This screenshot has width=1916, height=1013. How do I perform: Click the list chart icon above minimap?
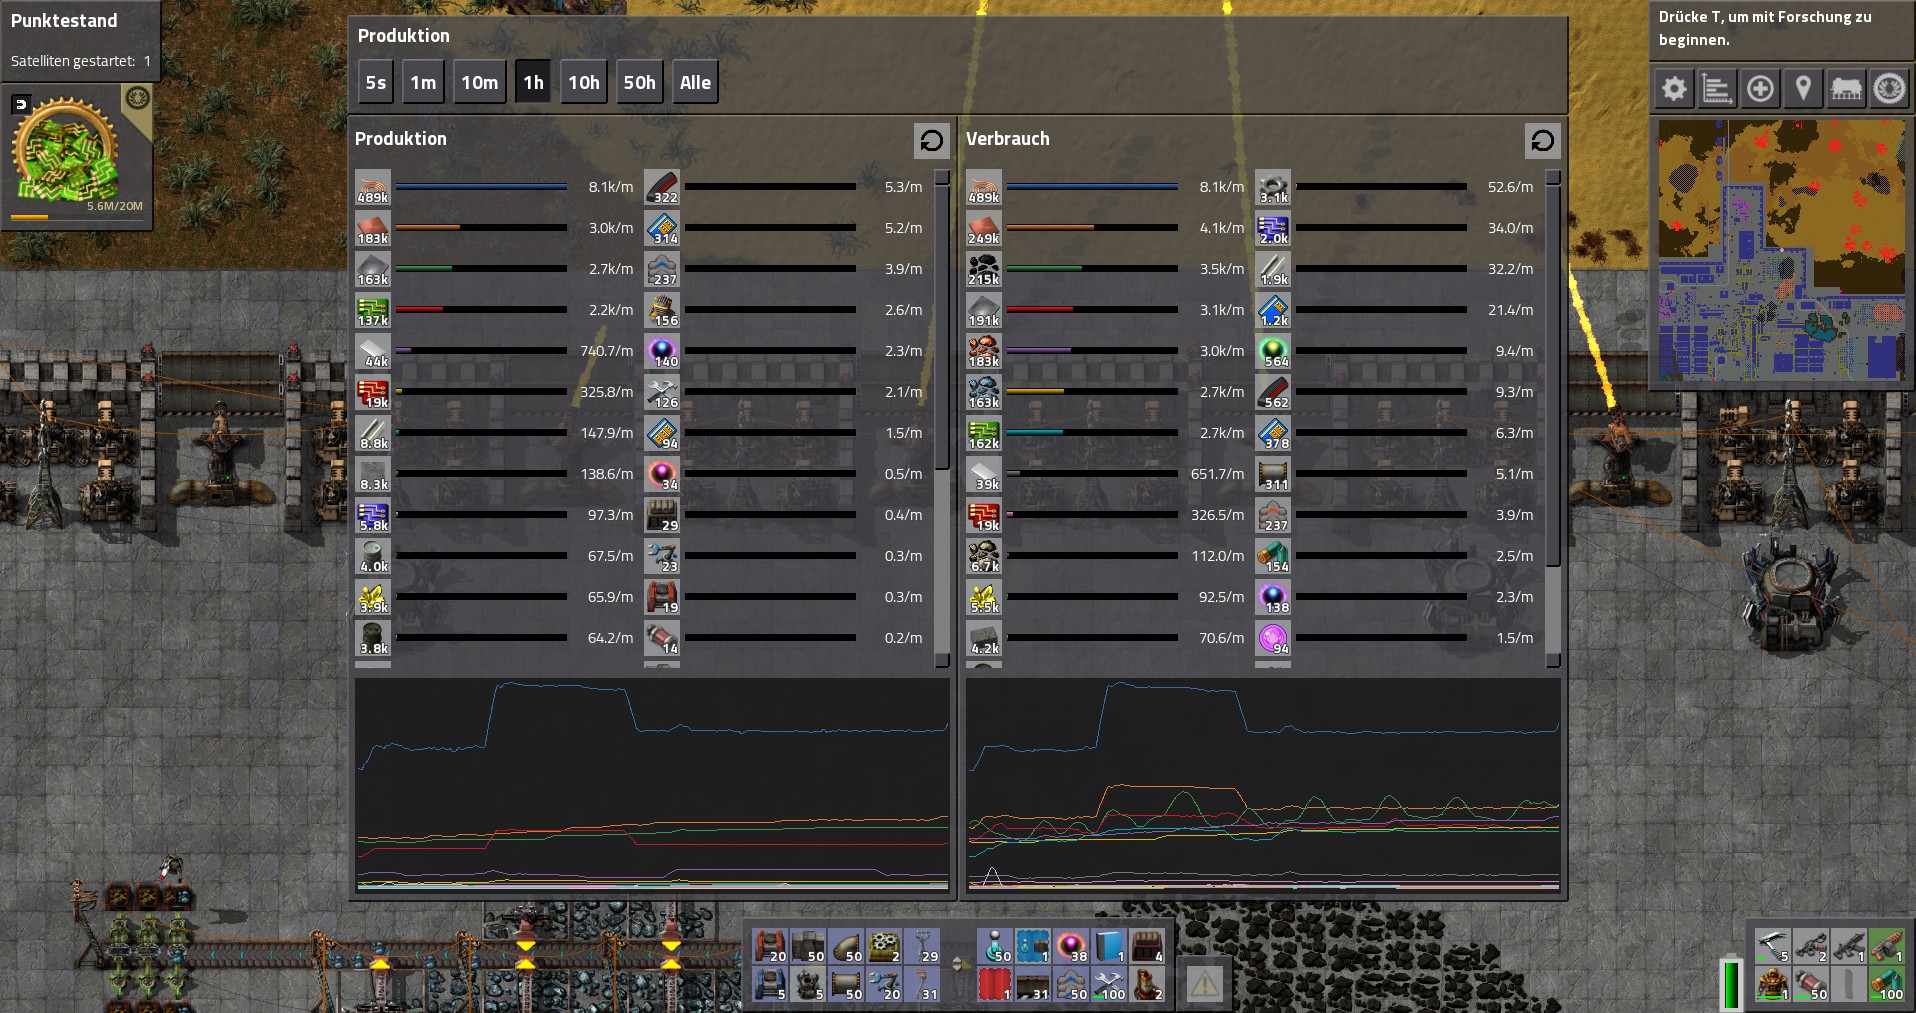1717,89
